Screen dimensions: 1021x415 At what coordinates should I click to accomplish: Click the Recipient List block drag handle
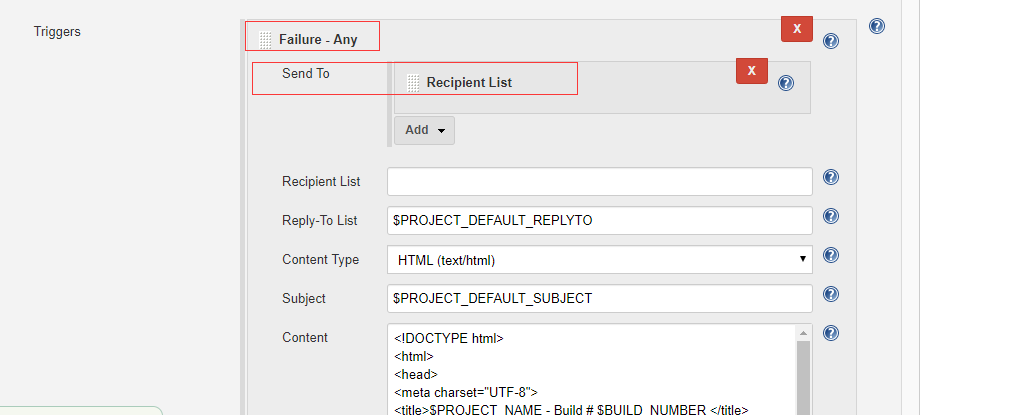click(413, 83)
